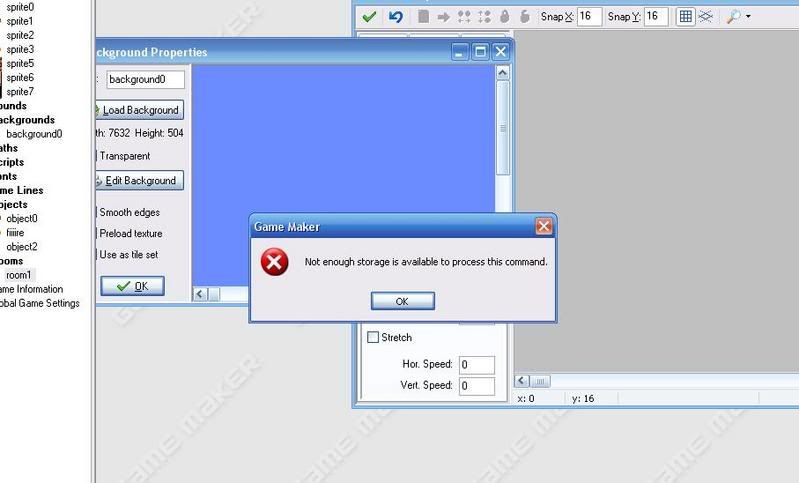
Task: Click the background0 name field
Action: click(145, 79)
